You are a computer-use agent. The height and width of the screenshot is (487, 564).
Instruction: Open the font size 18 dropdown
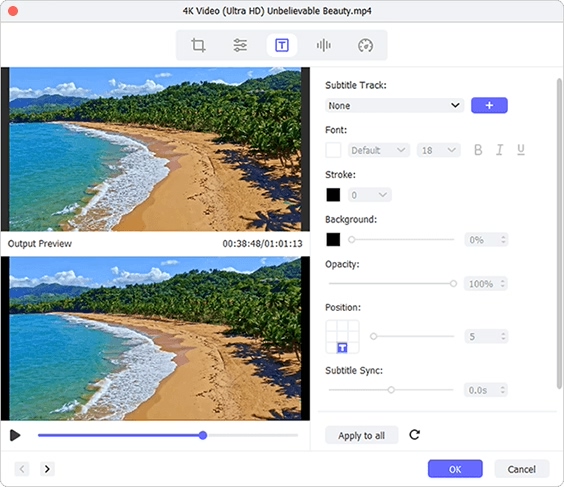[438, 150]
